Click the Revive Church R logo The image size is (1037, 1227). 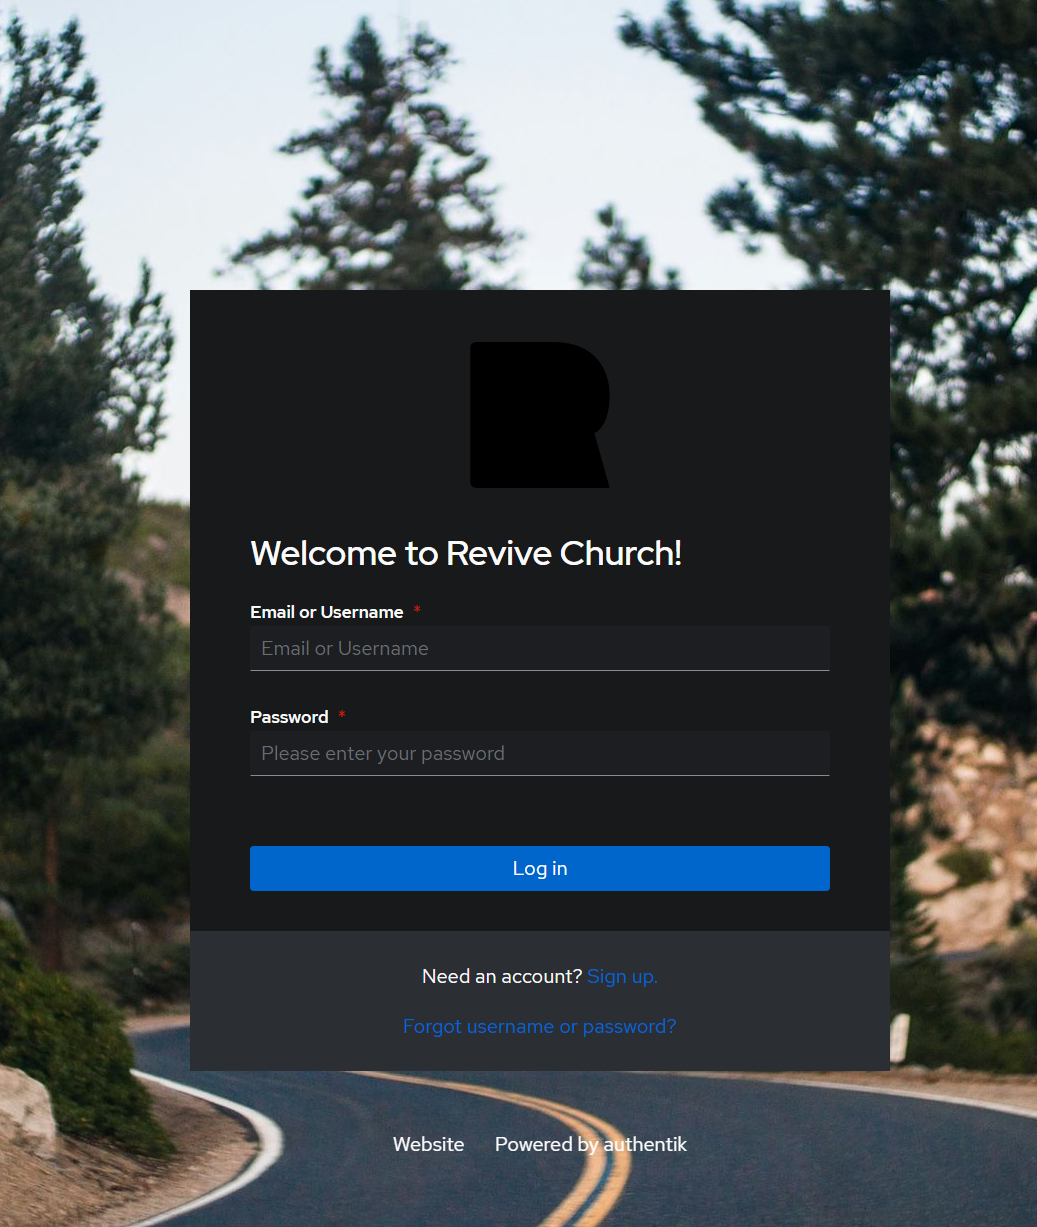539,415
